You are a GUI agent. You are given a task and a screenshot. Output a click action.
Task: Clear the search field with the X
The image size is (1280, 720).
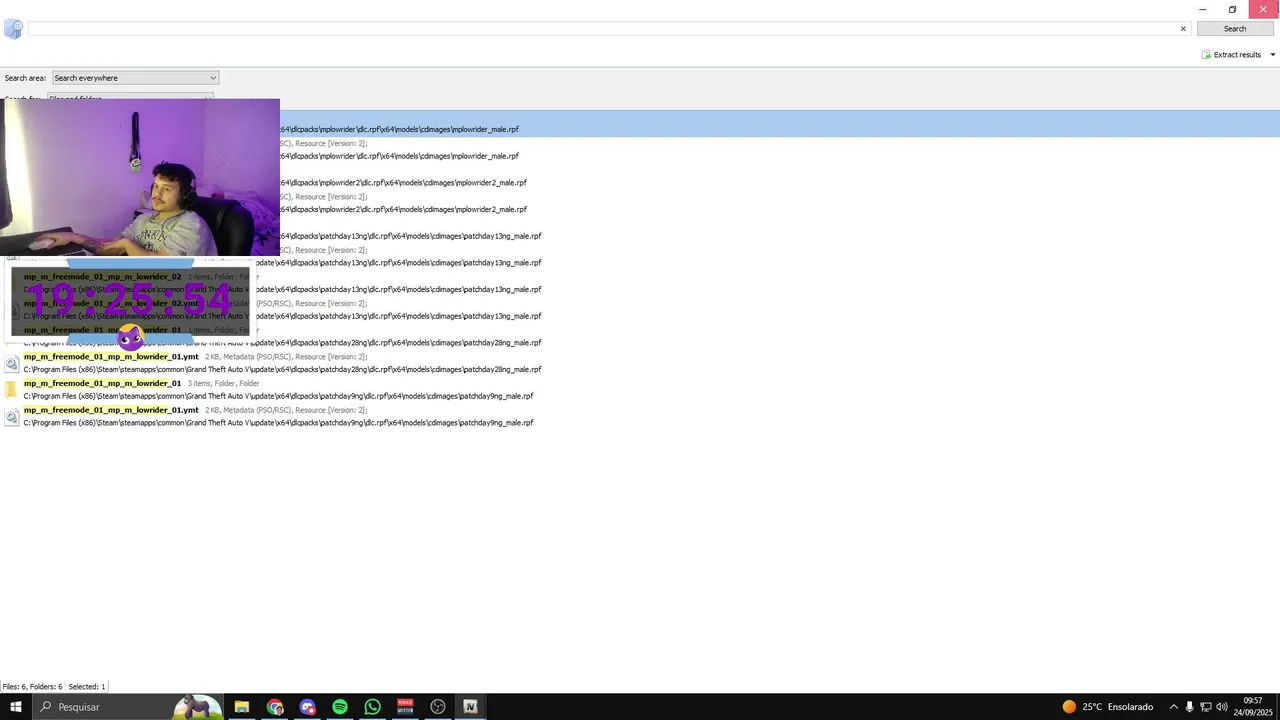tap(1183, 29)
